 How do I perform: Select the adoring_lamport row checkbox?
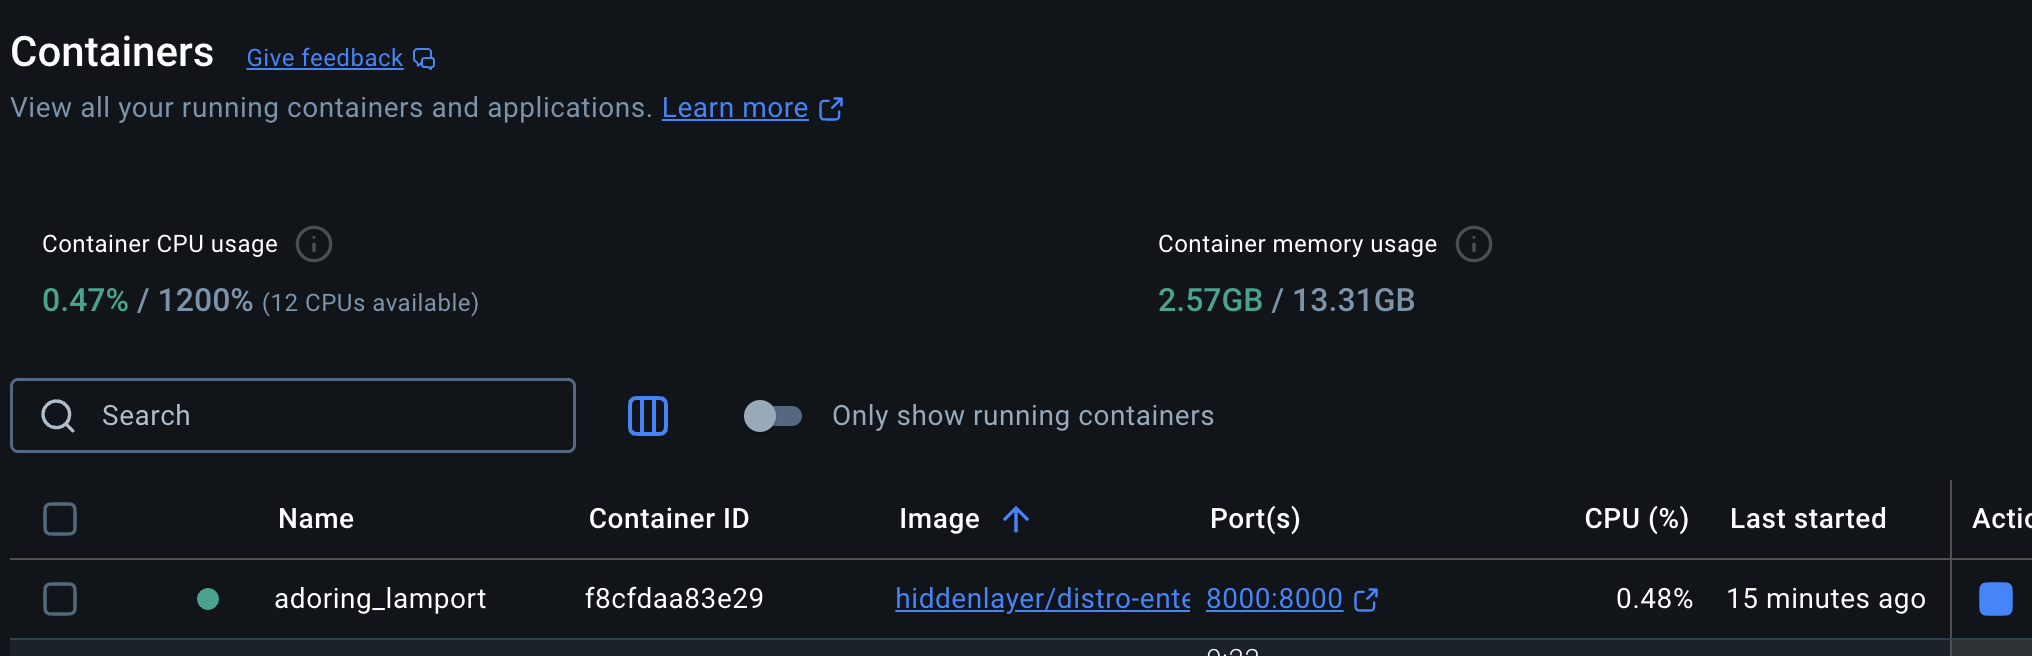pos(60,599)
